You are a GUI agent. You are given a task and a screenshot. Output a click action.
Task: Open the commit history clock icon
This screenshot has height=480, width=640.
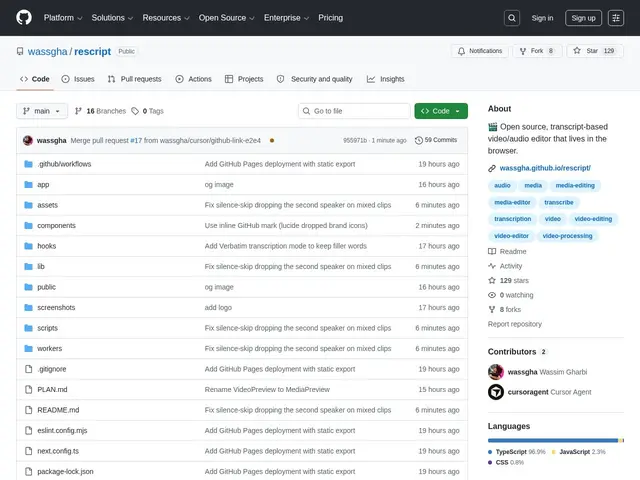coord(418,140)
